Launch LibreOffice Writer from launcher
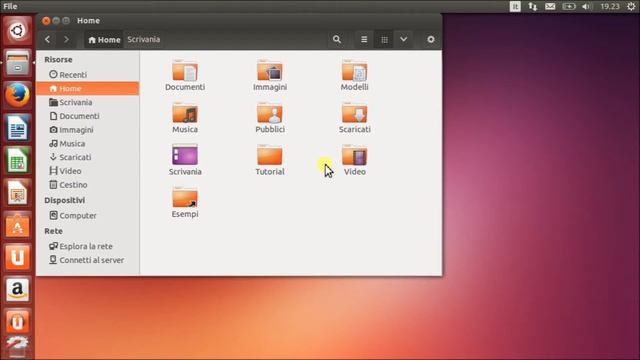 click(17, 128)
